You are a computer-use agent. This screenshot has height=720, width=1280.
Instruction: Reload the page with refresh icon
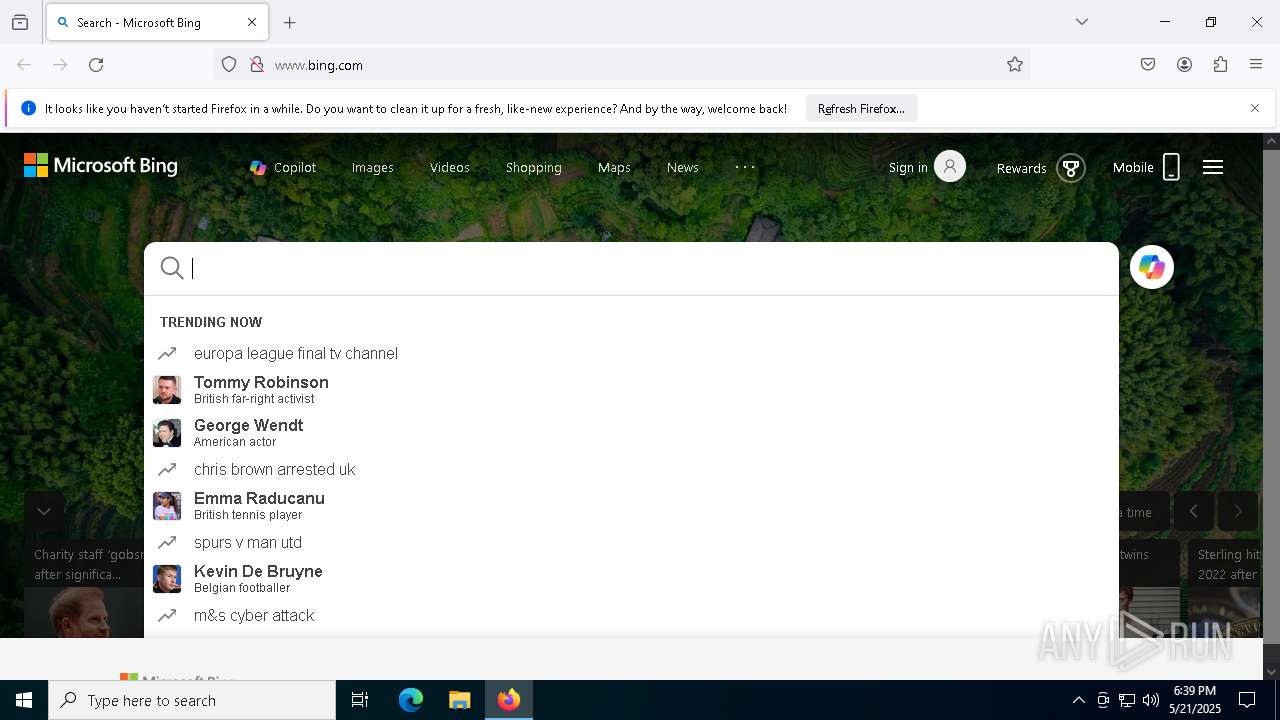[x=96, y=65]
